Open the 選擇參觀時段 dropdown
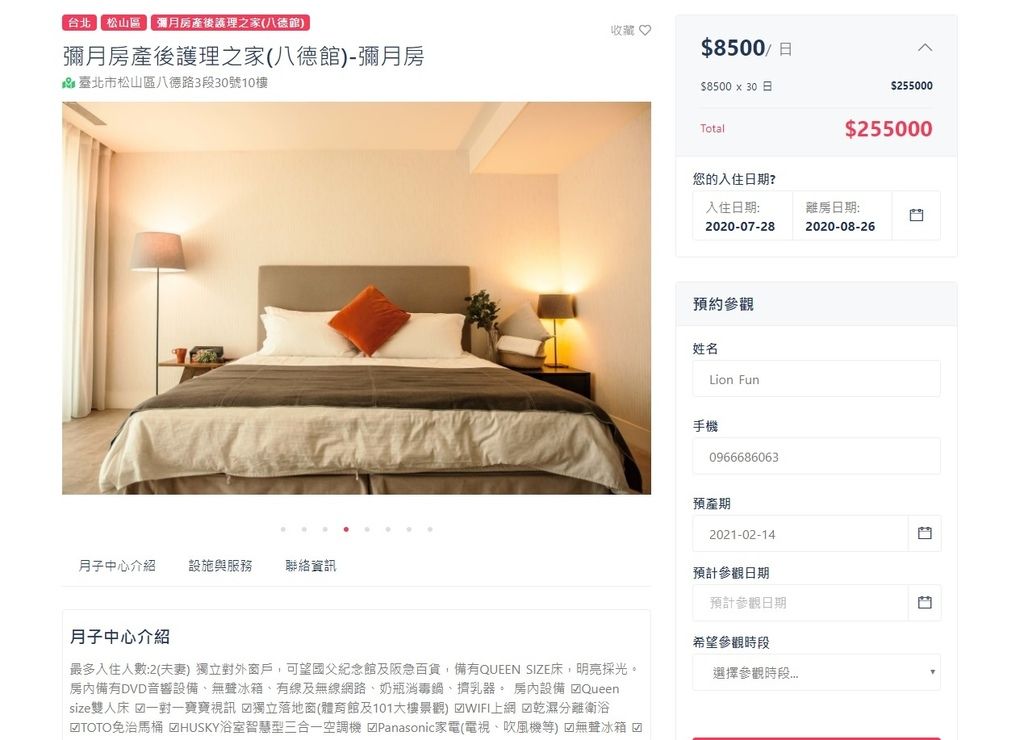 [816, 672]
